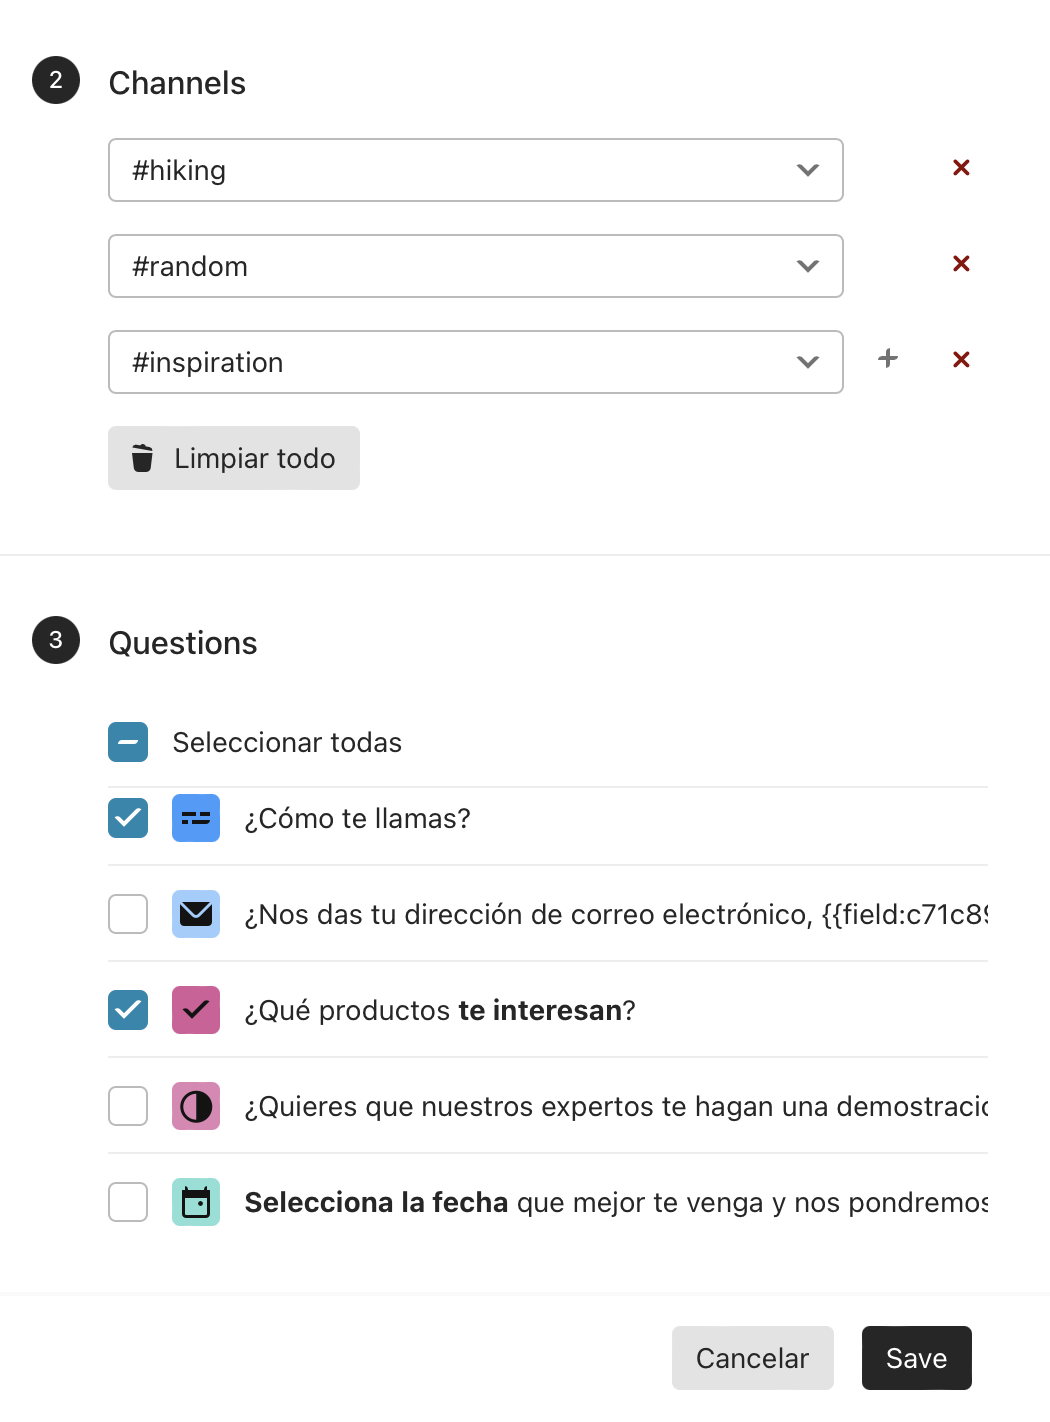Toggle the Seleccionar todas checkbox
The height and width of the screenshot is (1422, 1050).
click(x=128, y=742)
